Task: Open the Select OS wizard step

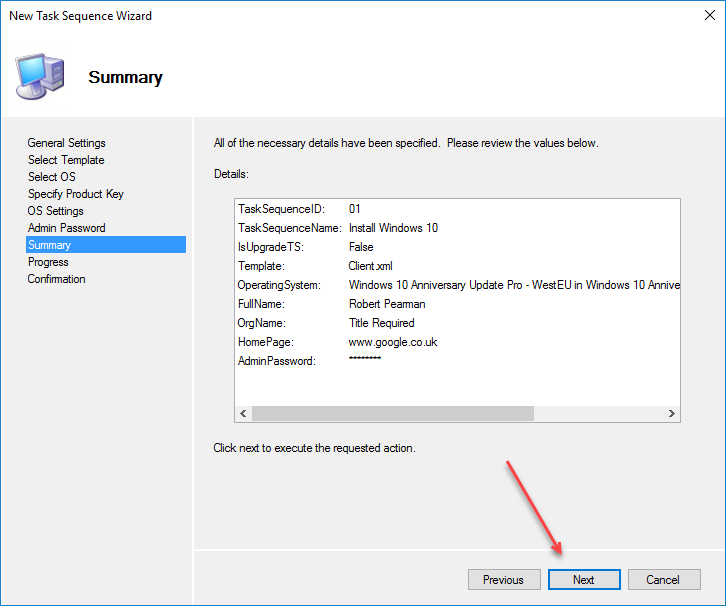Action: pyautogui.click(x=52, y=177)
